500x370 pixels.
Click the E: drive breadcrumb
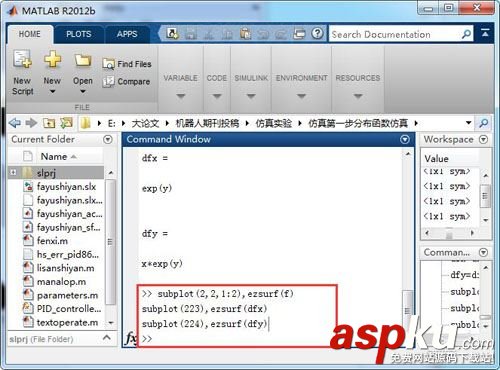[112, 123]
